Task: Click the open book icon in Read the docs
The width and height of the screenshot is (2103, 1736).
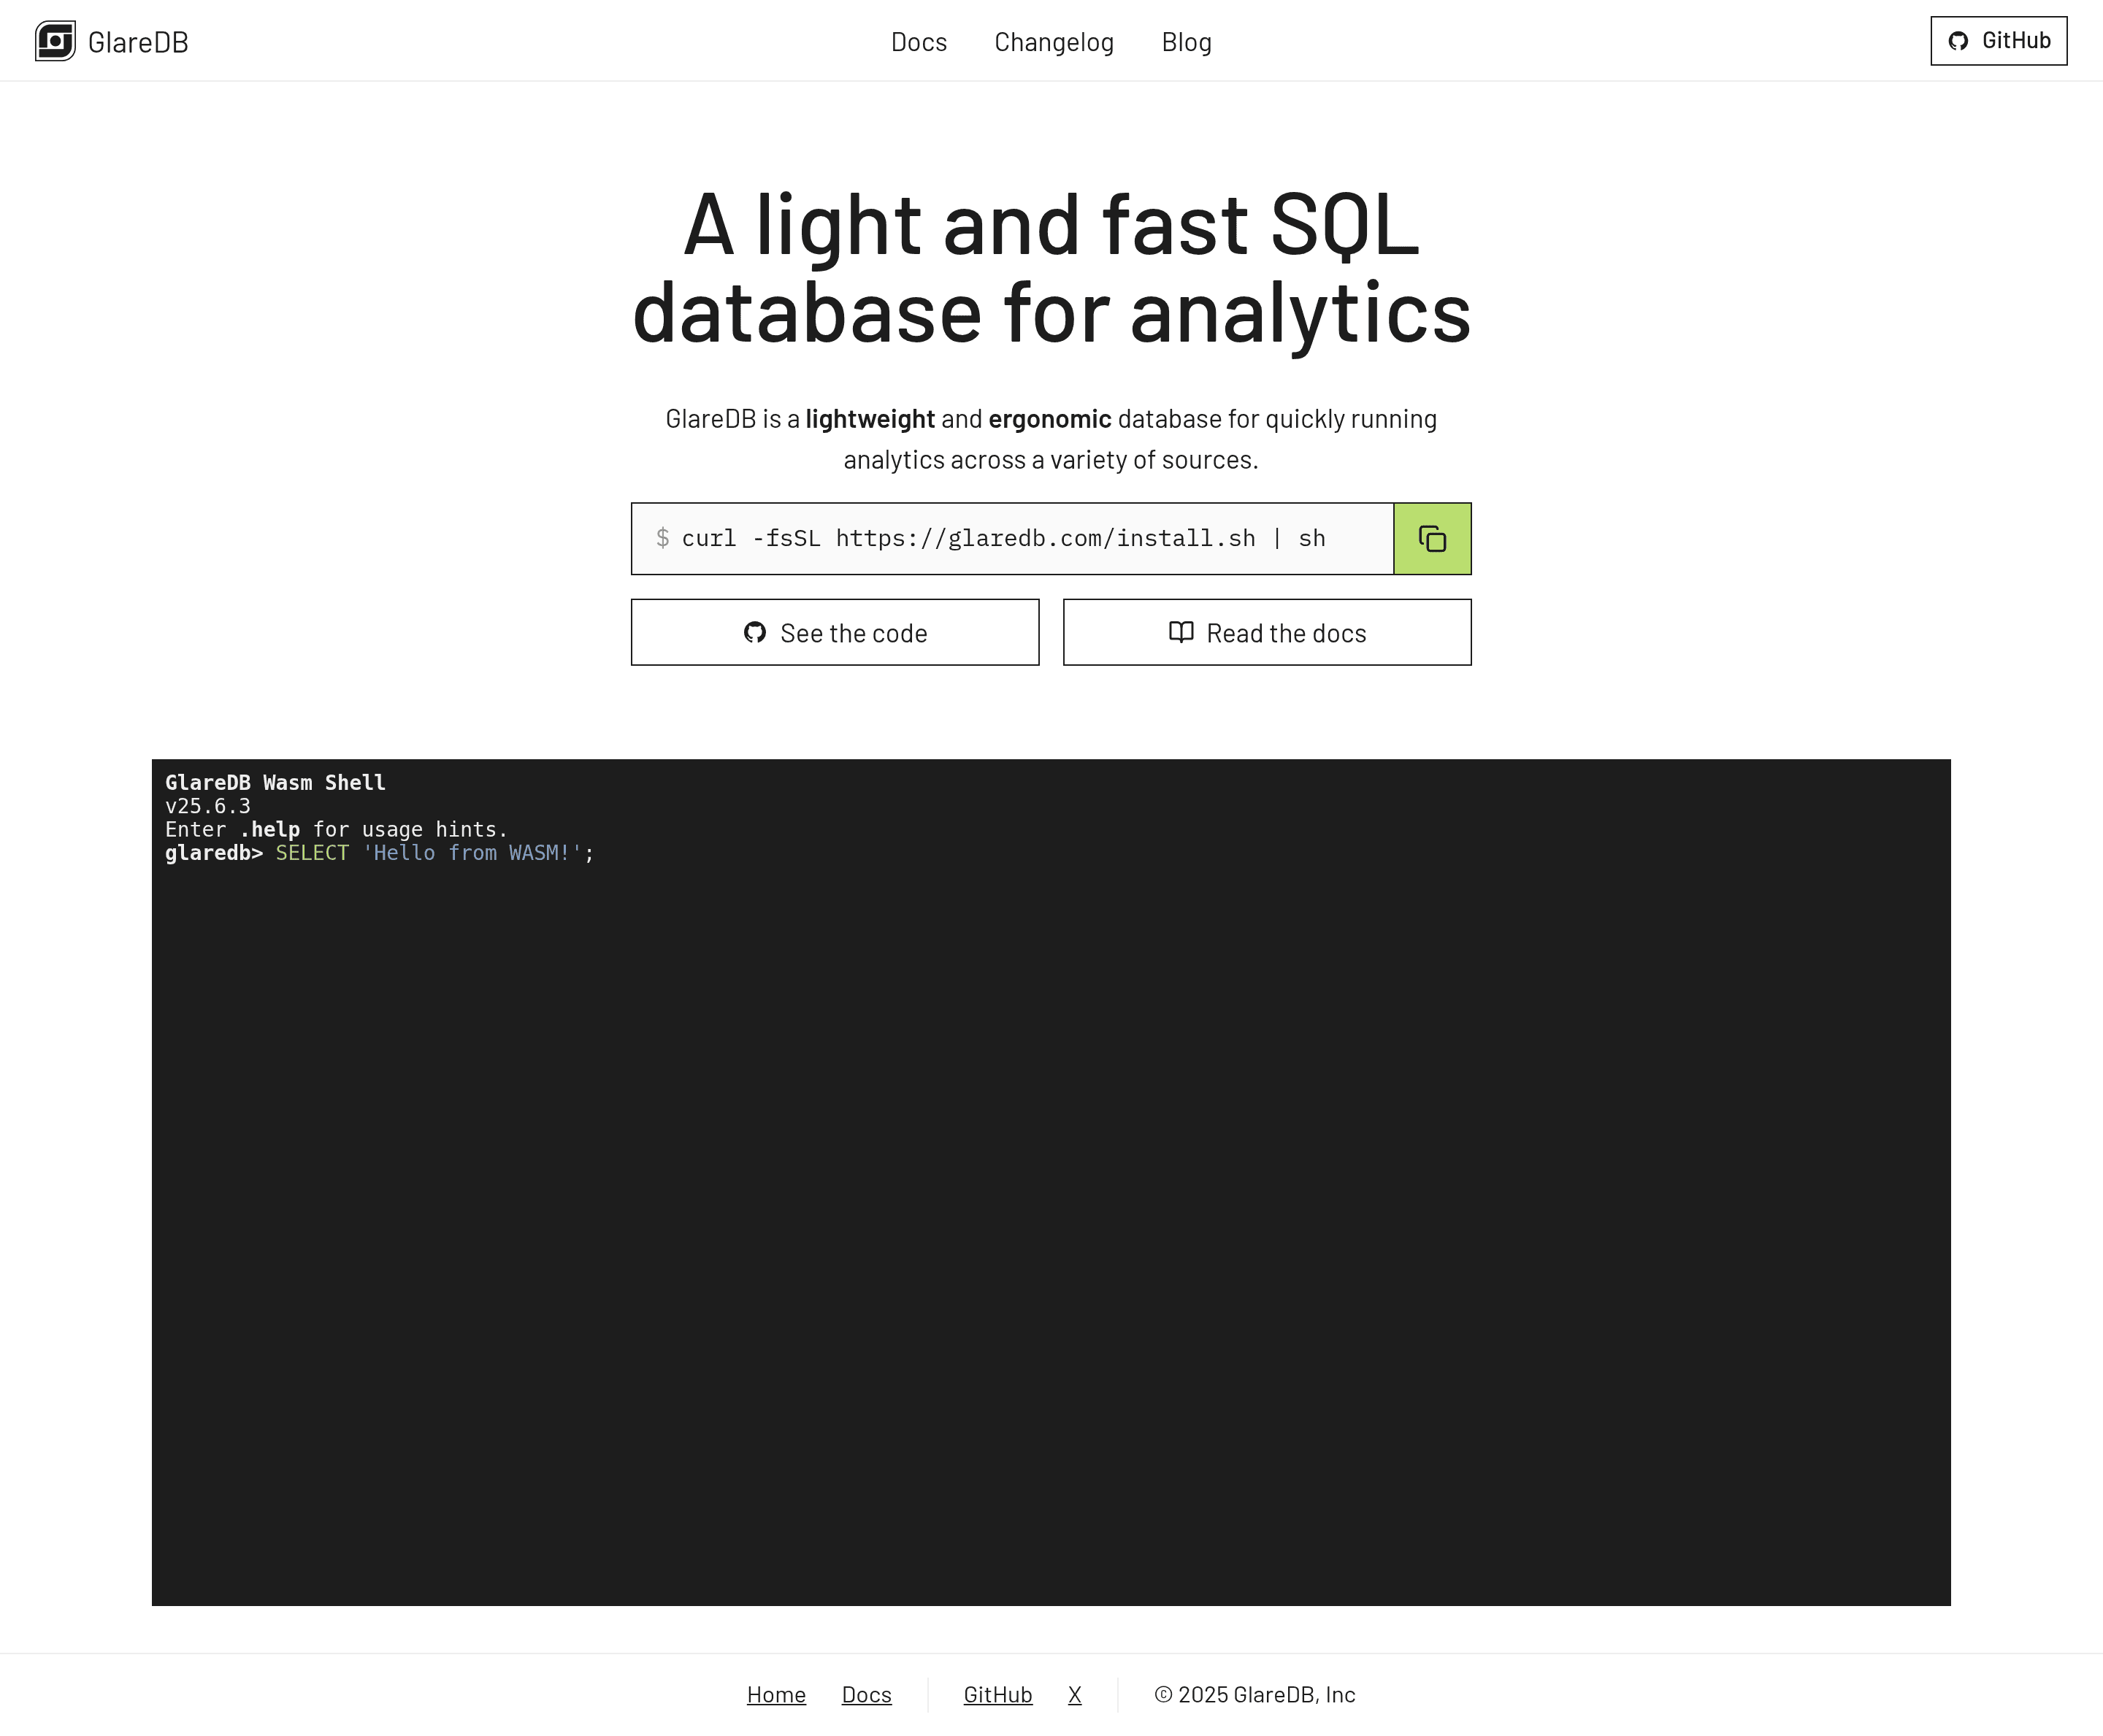Action: [1181, 632]
